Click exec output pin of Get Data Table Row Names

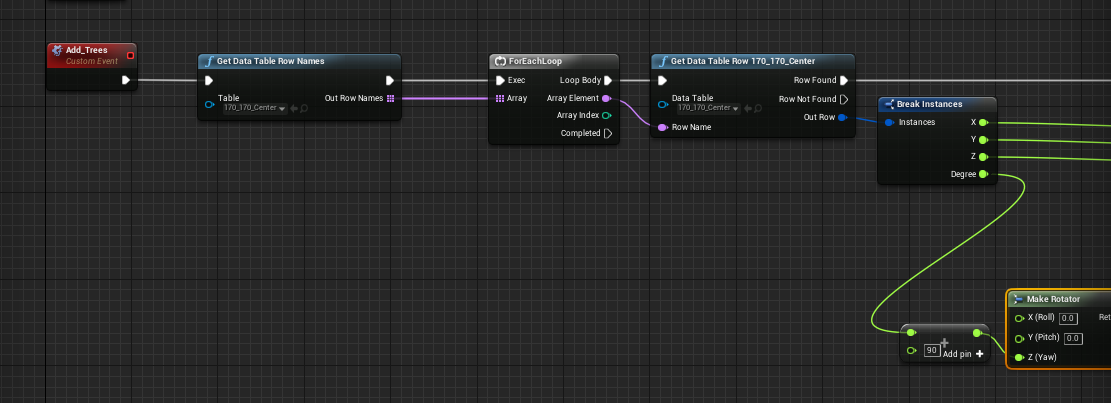[390, 80]
